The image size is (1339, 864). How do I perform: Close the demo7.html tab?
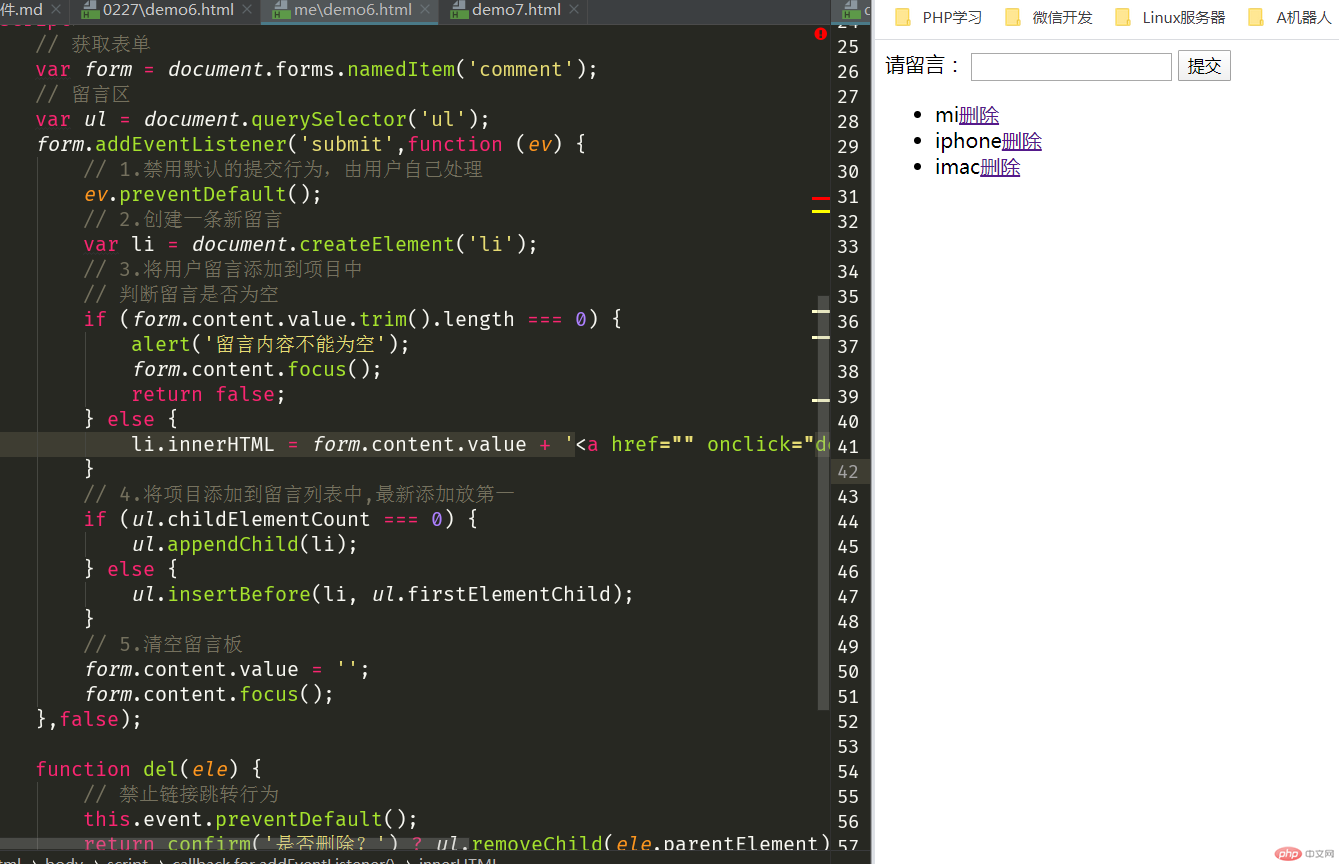(x=575, y=11)
